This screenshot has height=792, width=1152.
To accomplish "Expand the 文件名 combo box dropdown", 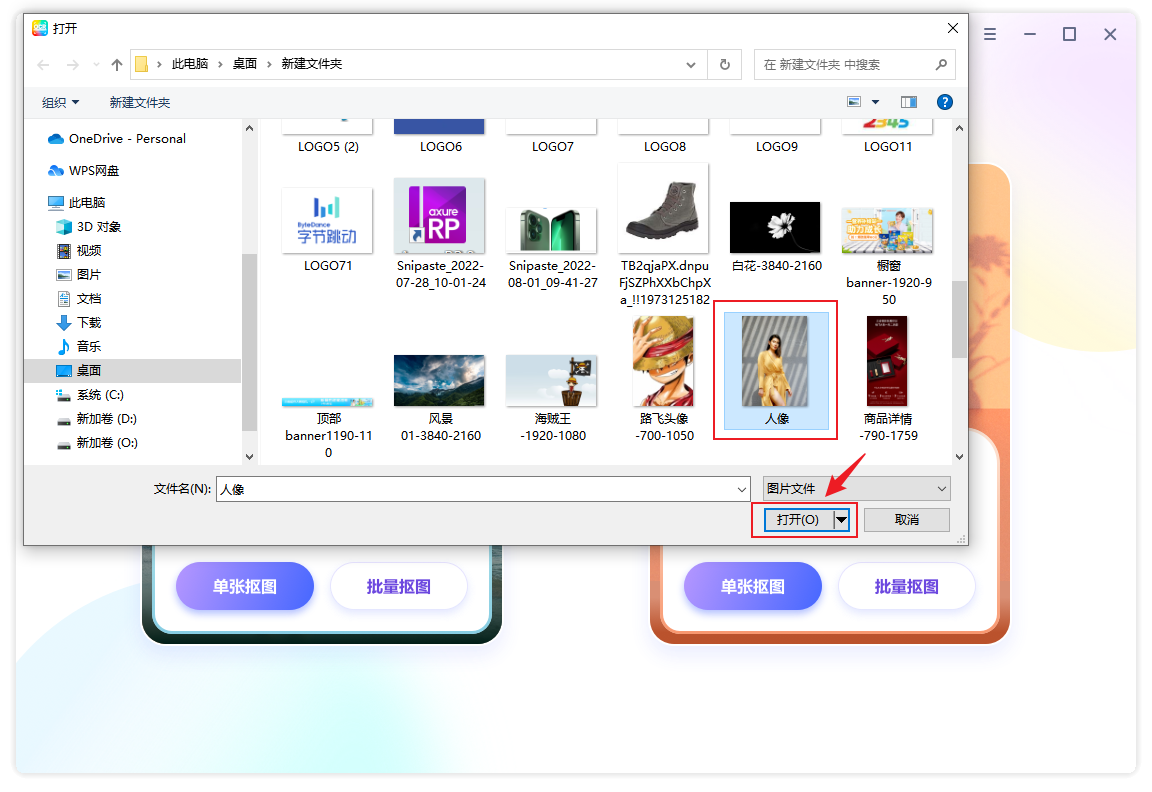I will 741,489.
